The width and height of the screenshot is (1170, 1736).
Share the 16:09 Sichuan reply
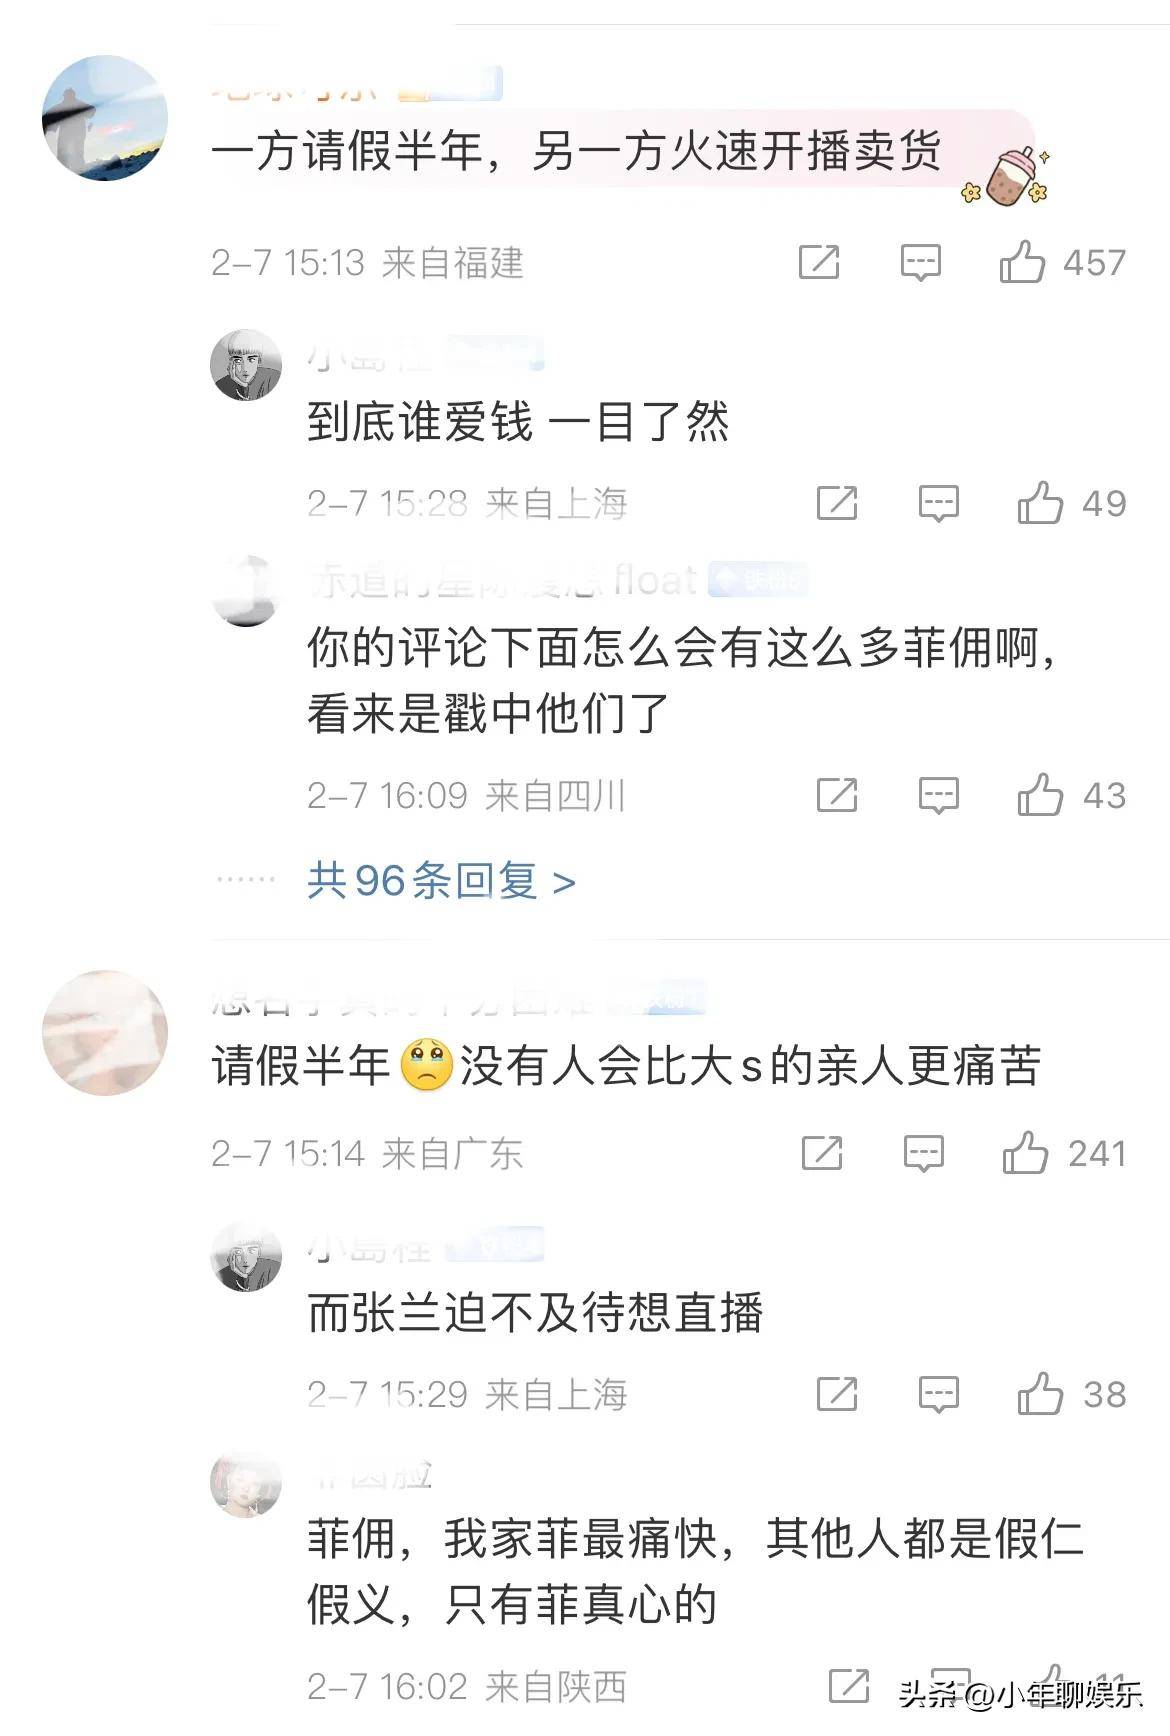(837, 795)
